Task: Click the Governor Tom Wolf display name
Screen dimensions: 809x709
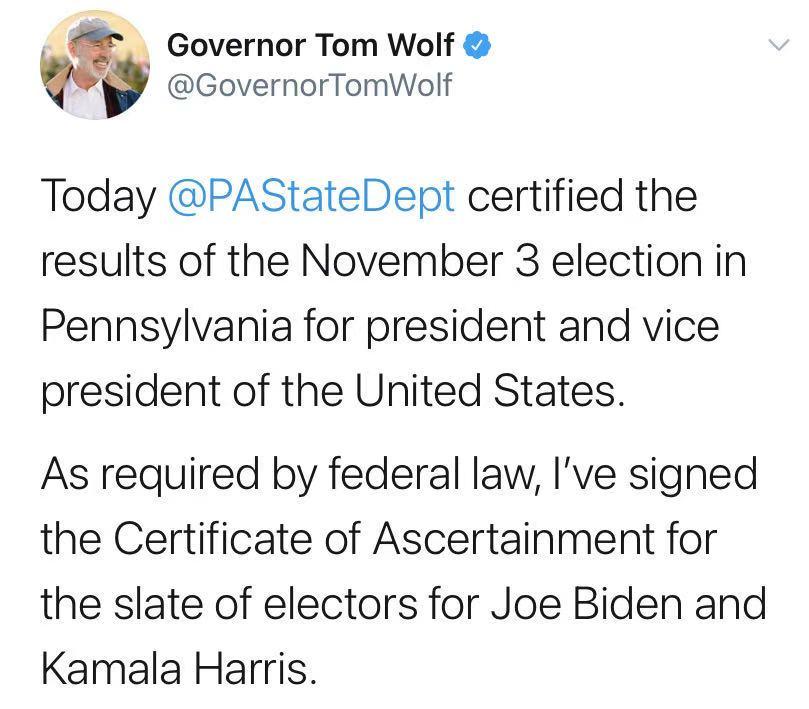Action: (x=311, y=45)
